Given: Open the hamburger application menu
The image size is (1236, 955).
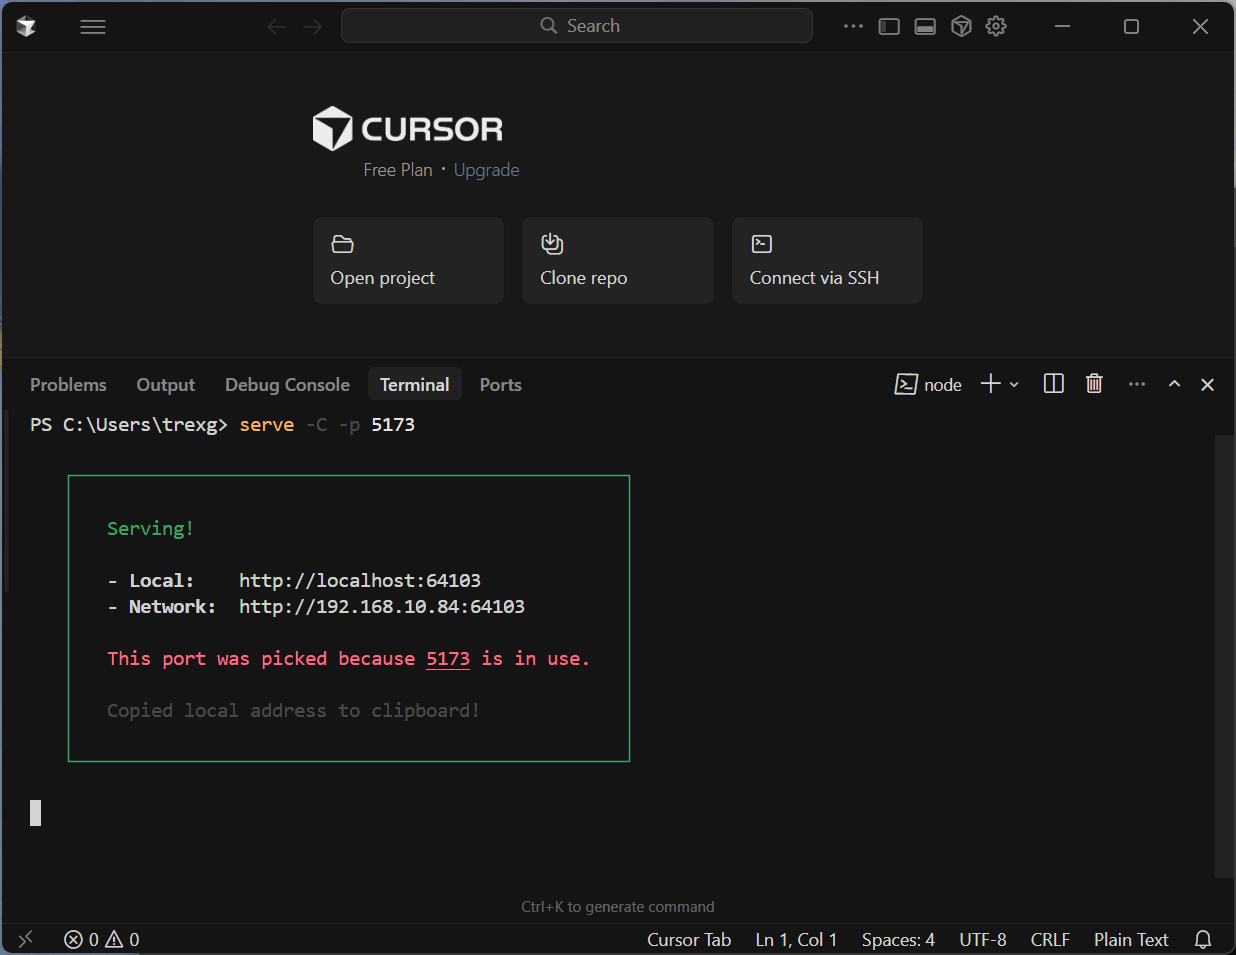Looking at the screenshot, I should (93, 27).
